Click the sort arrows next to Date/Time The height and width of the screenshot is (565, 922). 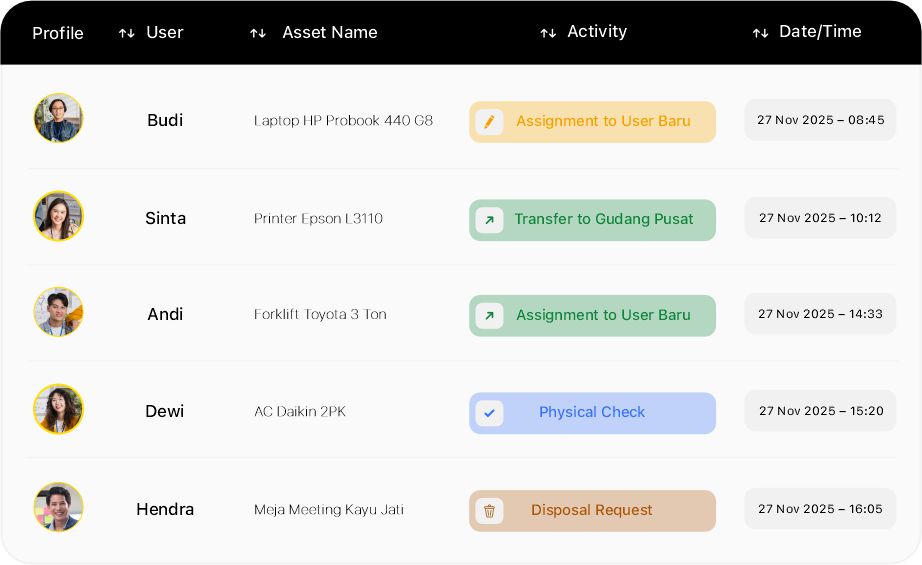click(760, 33)
